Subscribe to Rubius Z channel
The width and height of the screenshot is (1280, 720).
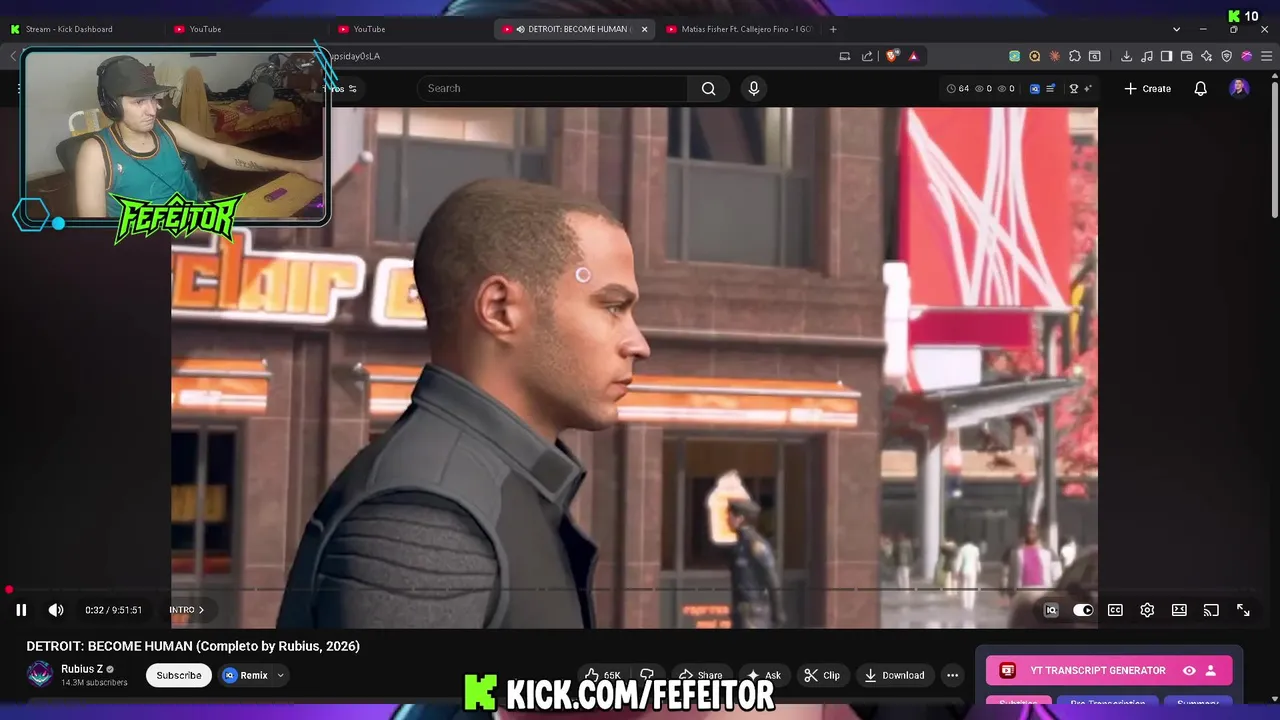pos(179,675)
